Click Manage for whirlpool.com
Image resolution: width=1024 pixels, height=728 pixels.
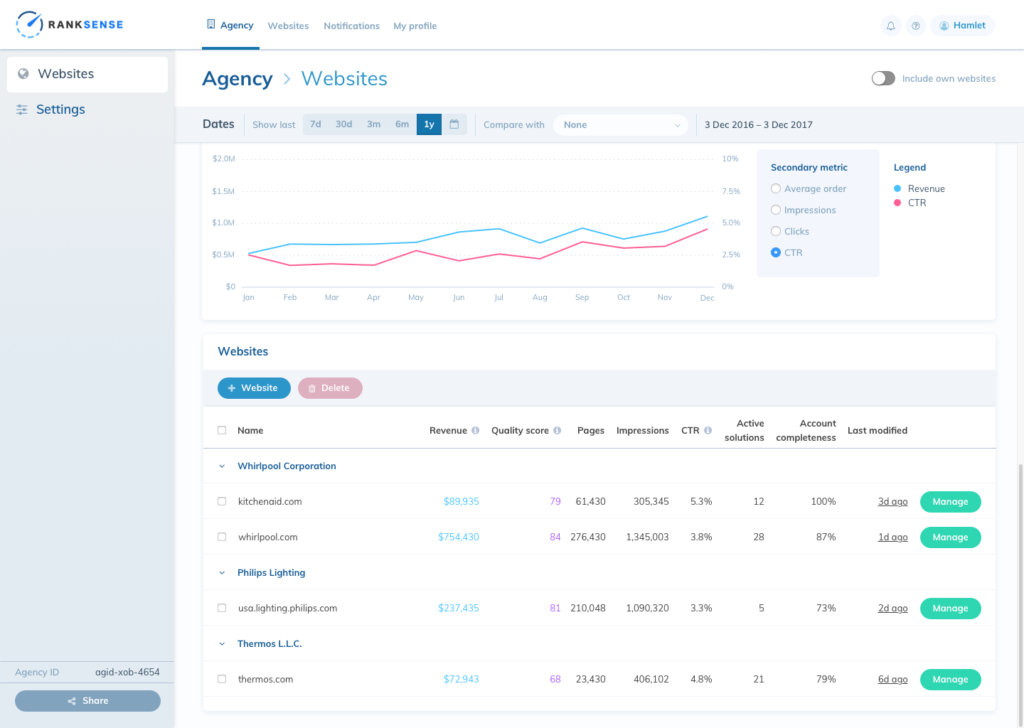coord(950,537)
